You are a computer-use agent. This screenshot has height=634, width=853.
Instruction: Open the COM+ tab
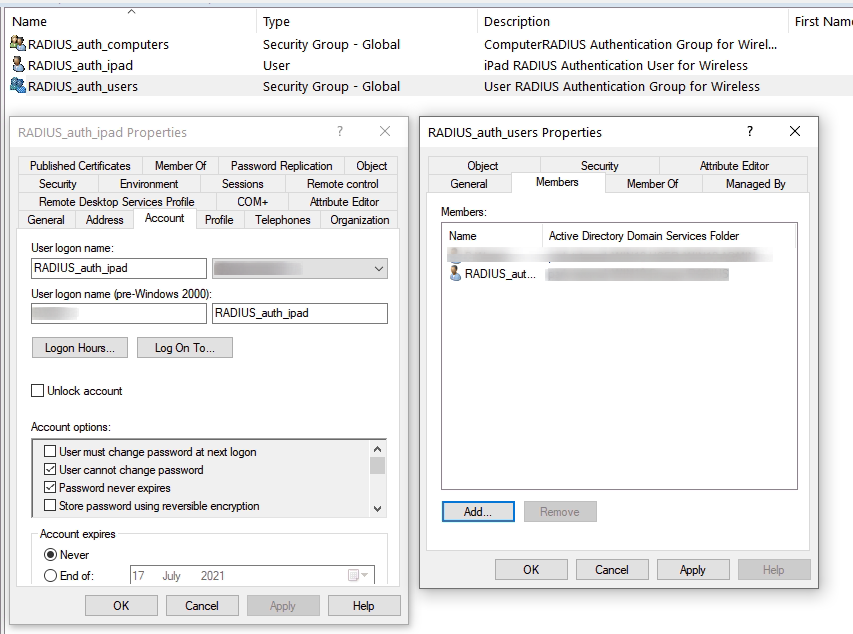click(x=252, y=201)
